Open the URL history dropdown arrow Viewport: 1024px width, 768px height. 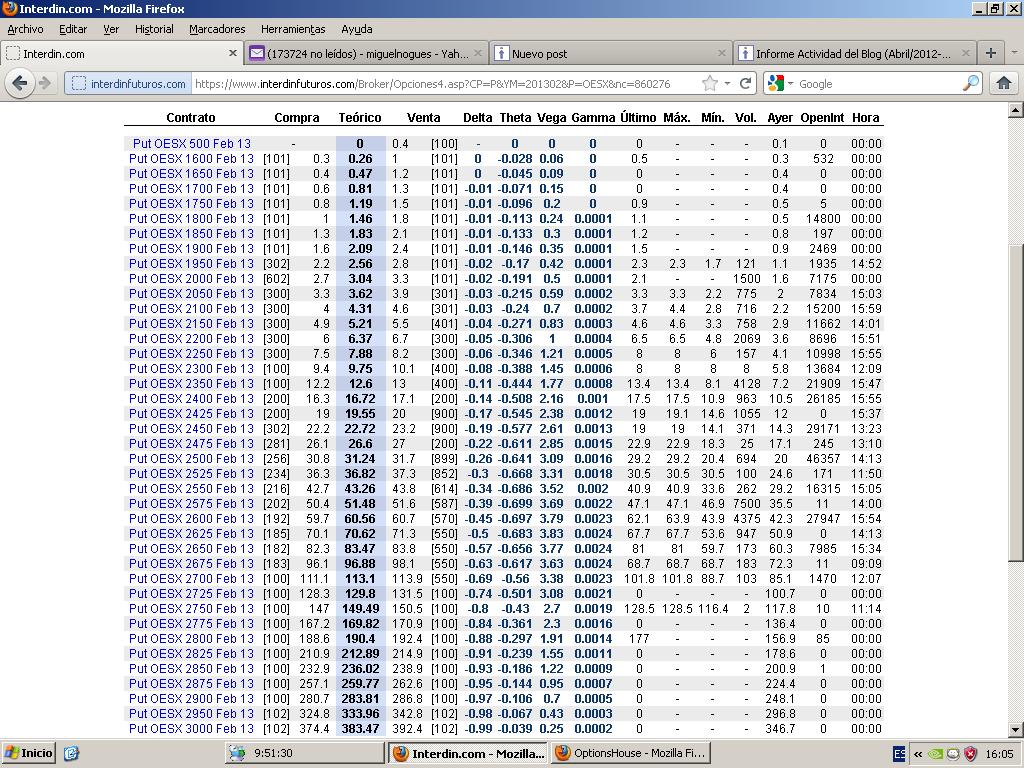coord(727,84)
